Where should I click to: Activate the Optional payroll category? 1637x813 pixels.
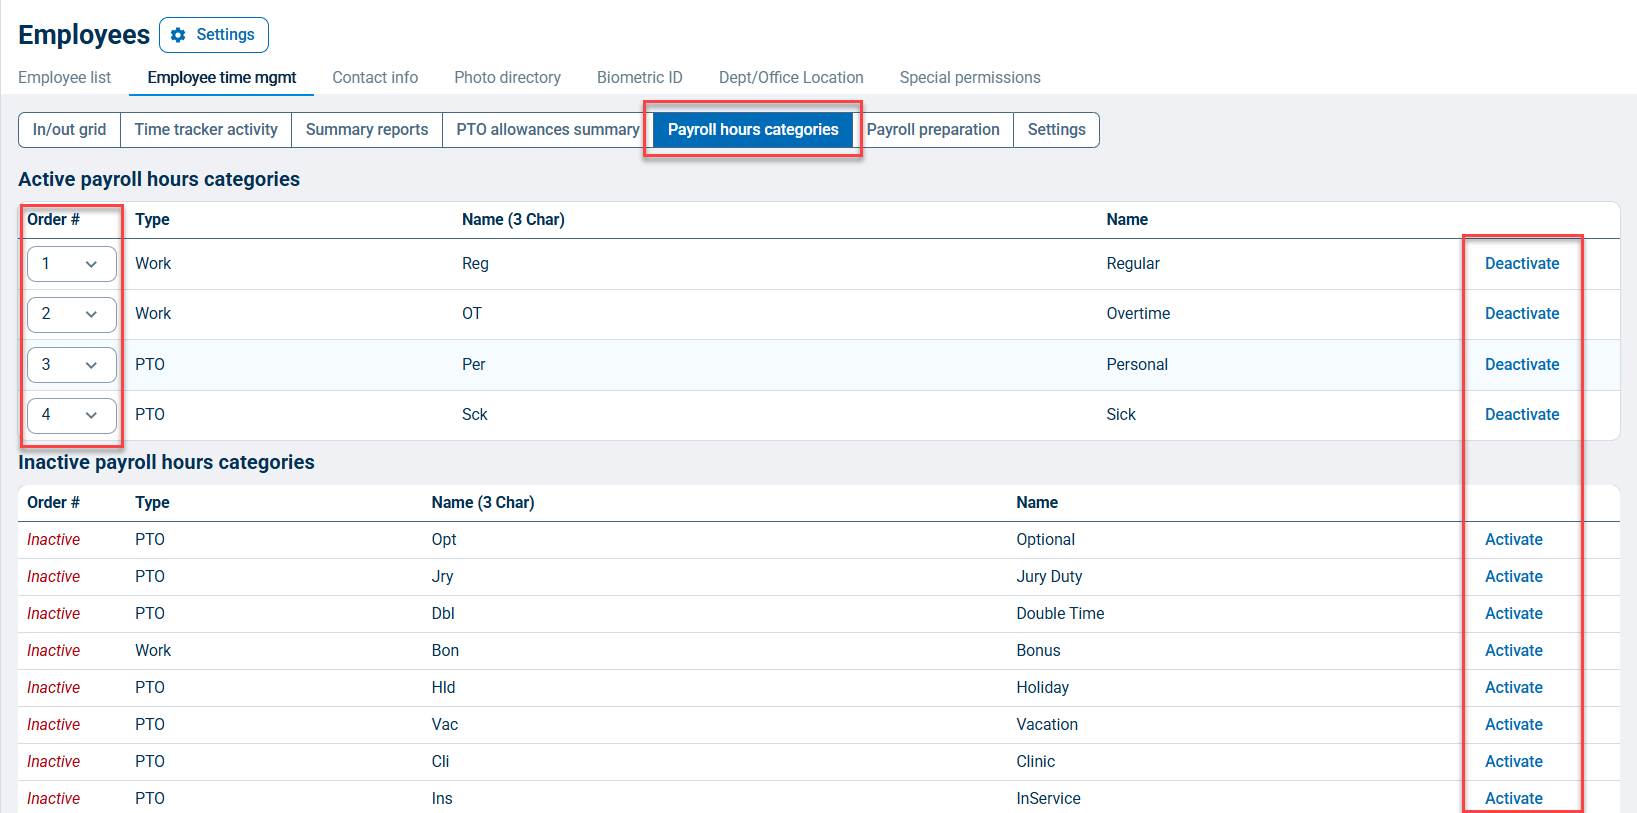coord(1514,540)
